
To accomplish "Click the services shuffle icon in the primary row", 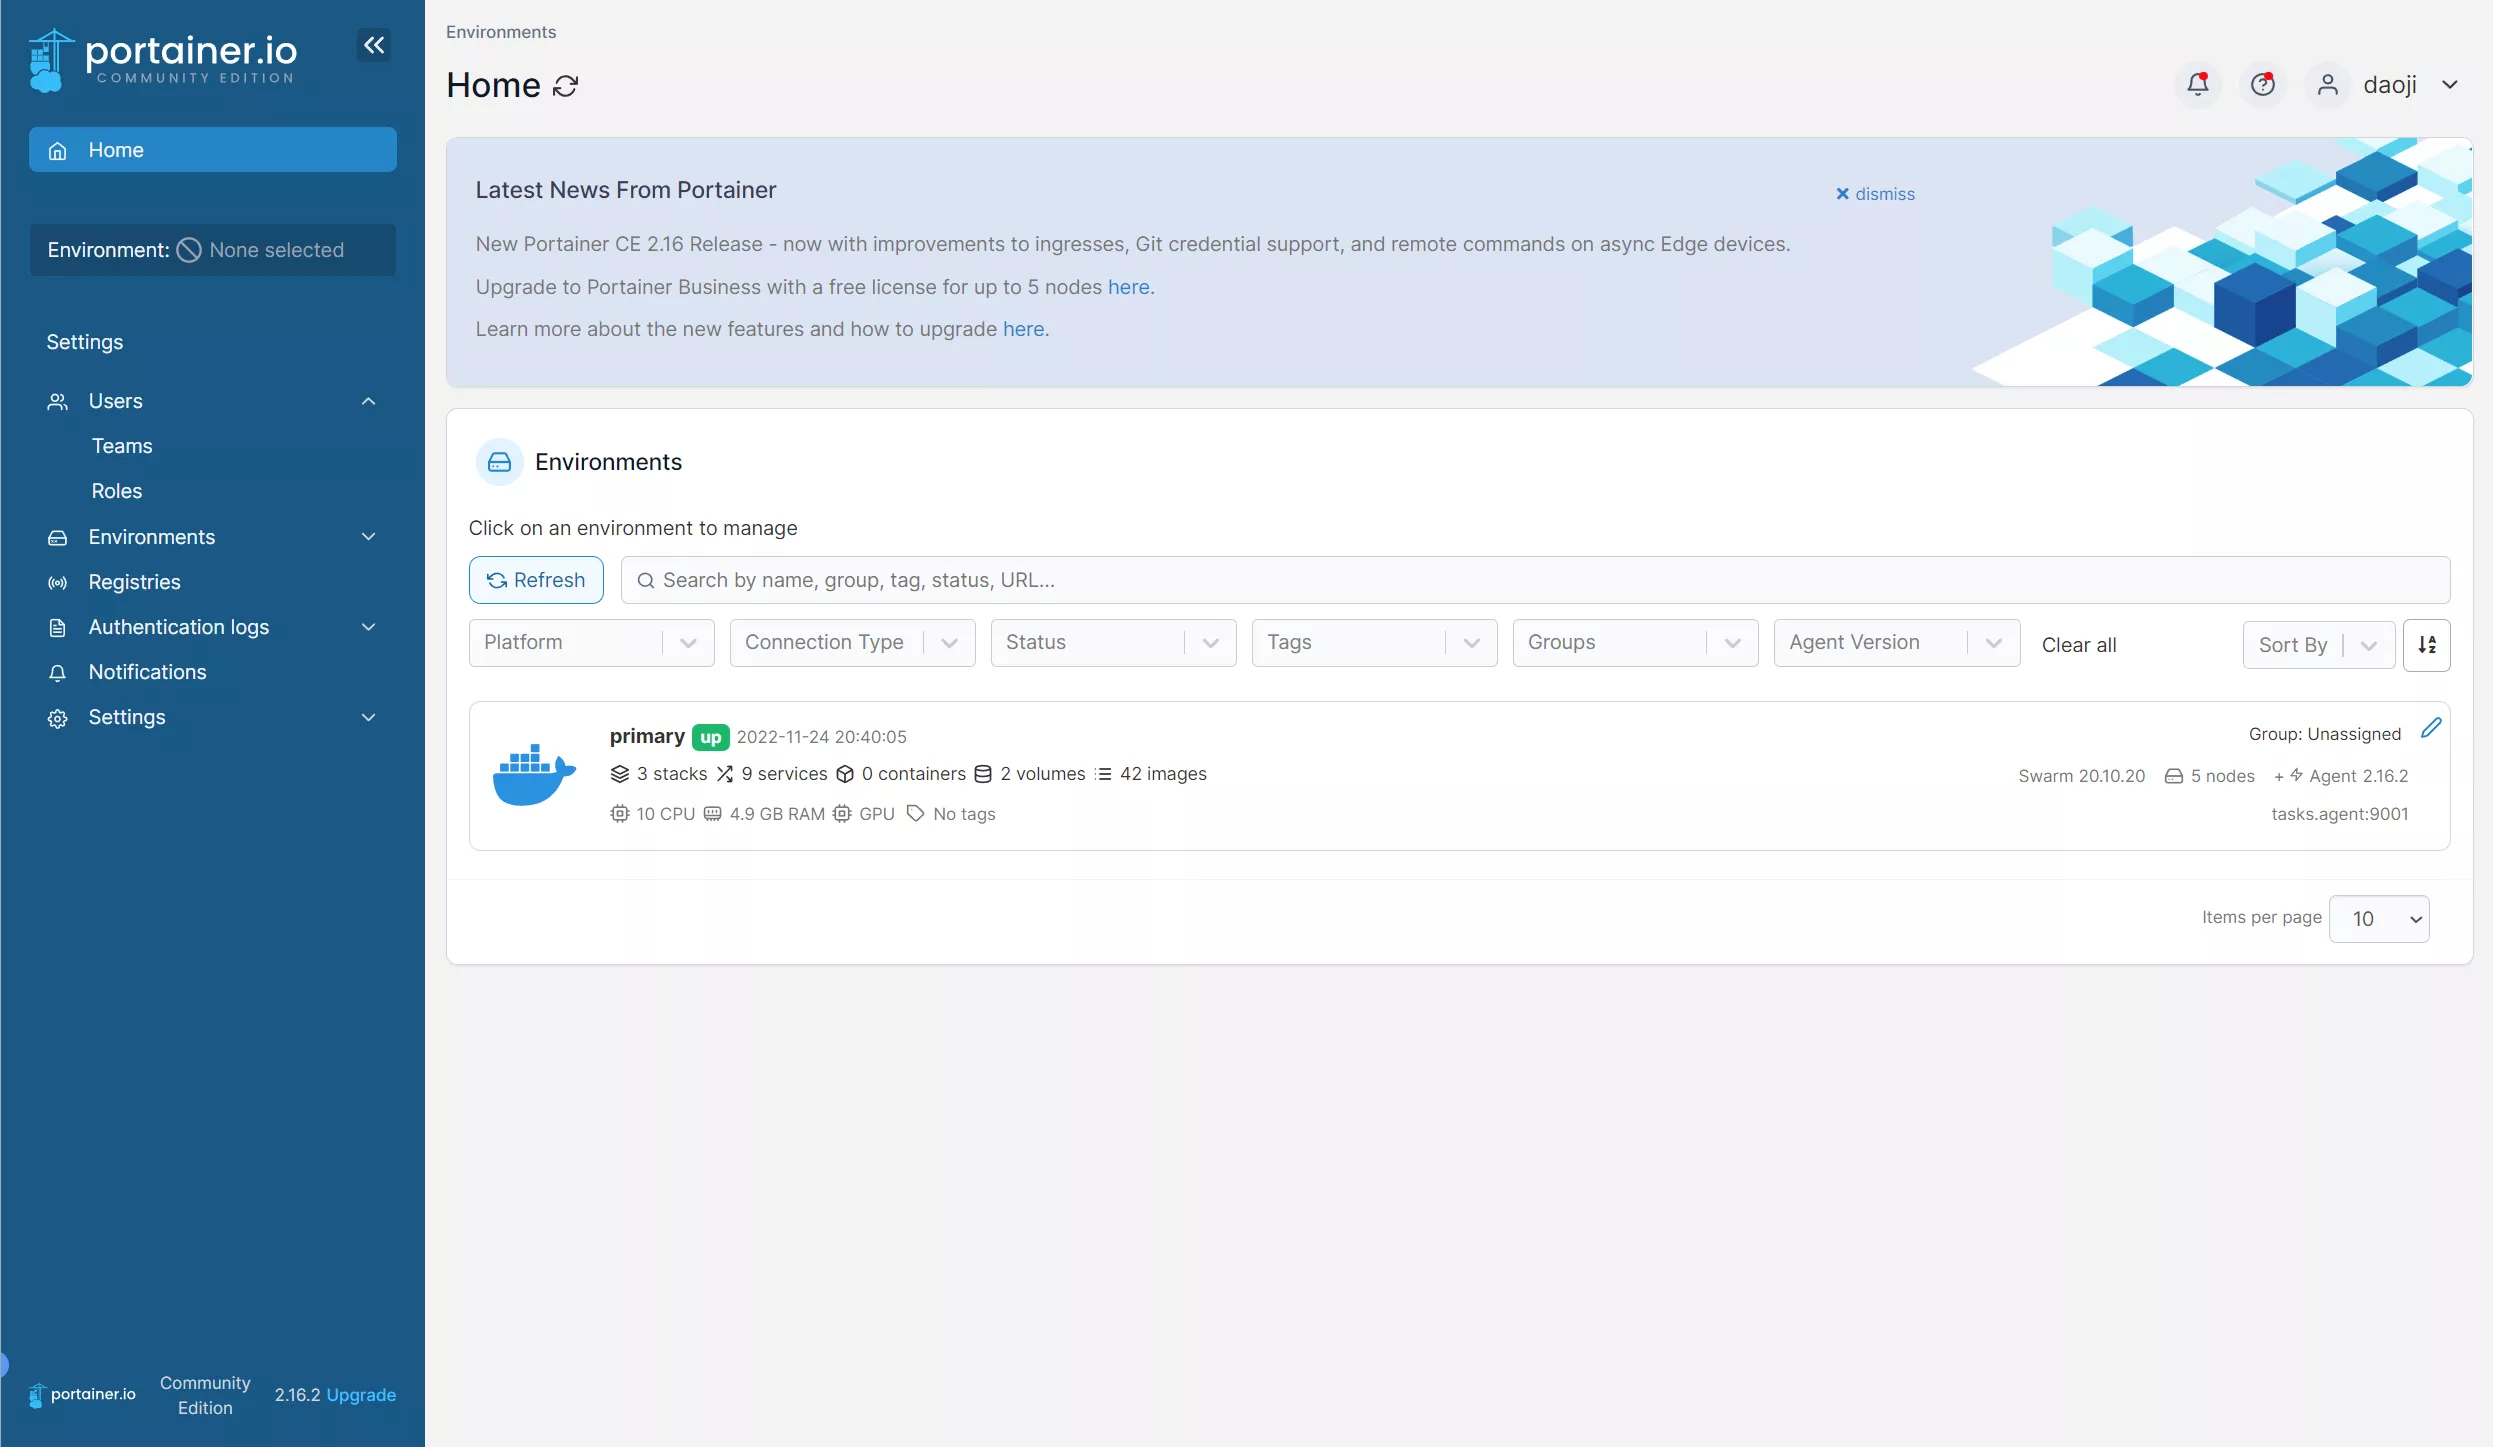I will click(725, 774).
